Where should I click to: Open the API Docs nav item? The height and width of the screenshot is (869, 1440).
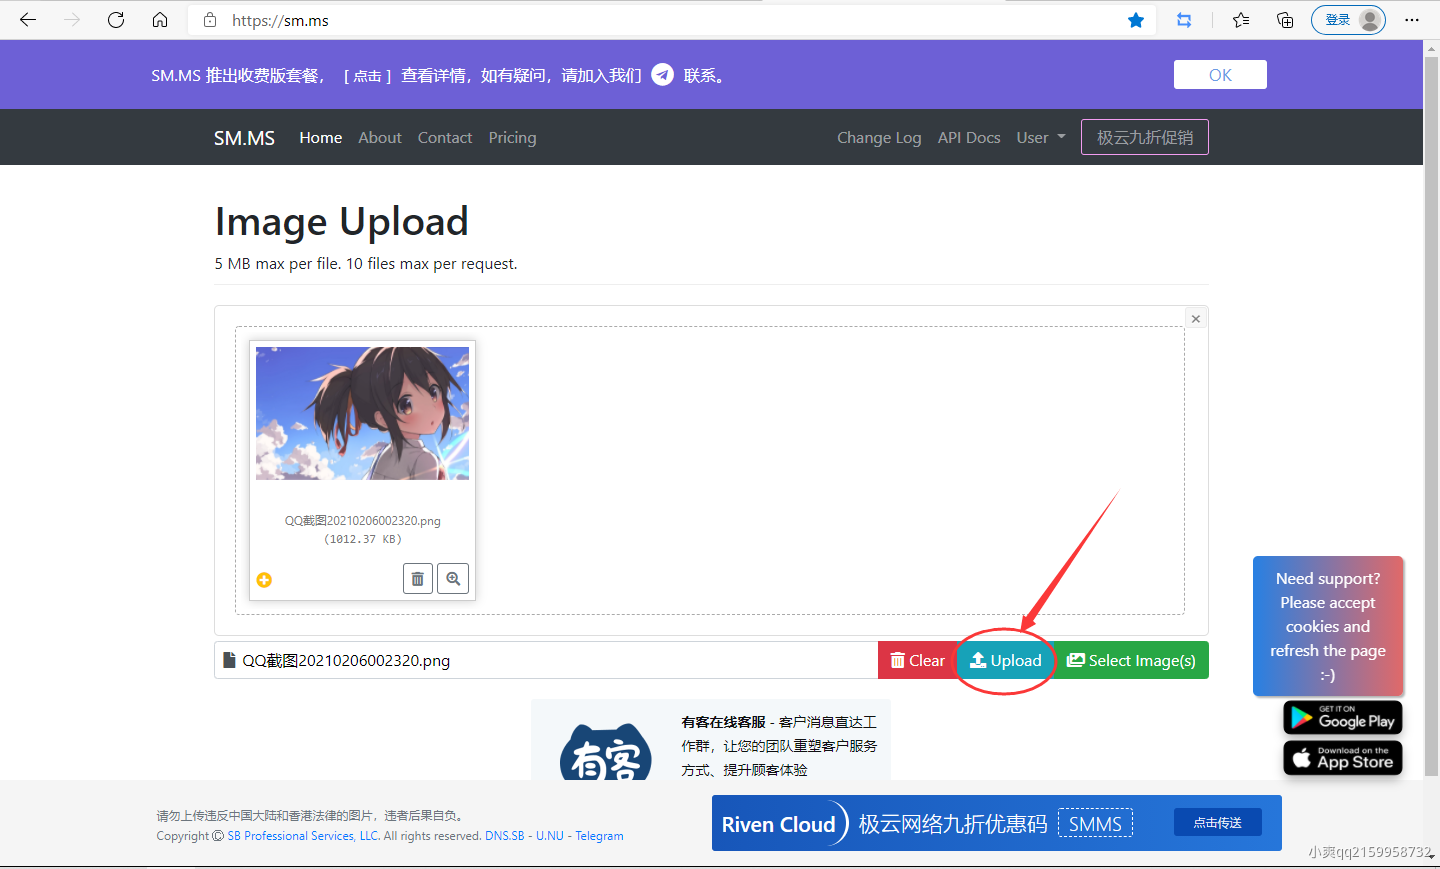pyautogui.click(x=969, y=138)
